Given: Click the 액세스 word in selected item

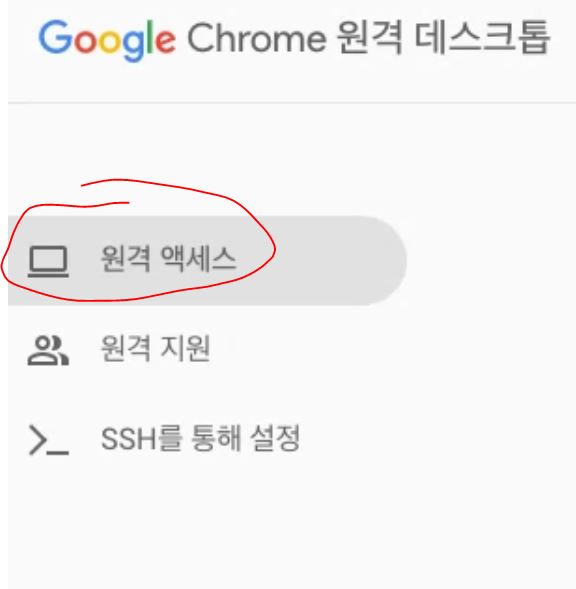Looking at the screenshot, I should [198, 259].
